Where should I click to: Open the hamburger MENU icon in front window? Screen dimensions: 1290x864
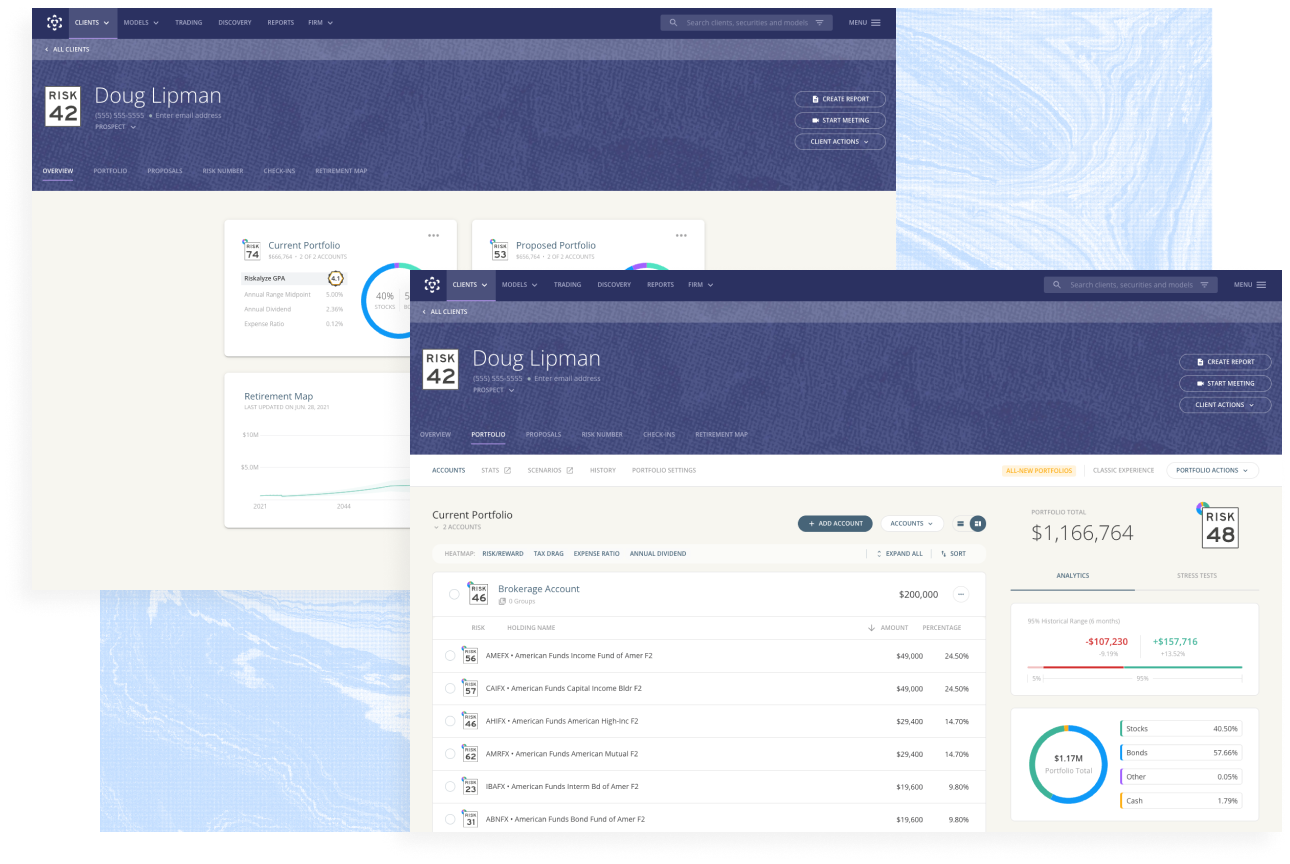1261,285
